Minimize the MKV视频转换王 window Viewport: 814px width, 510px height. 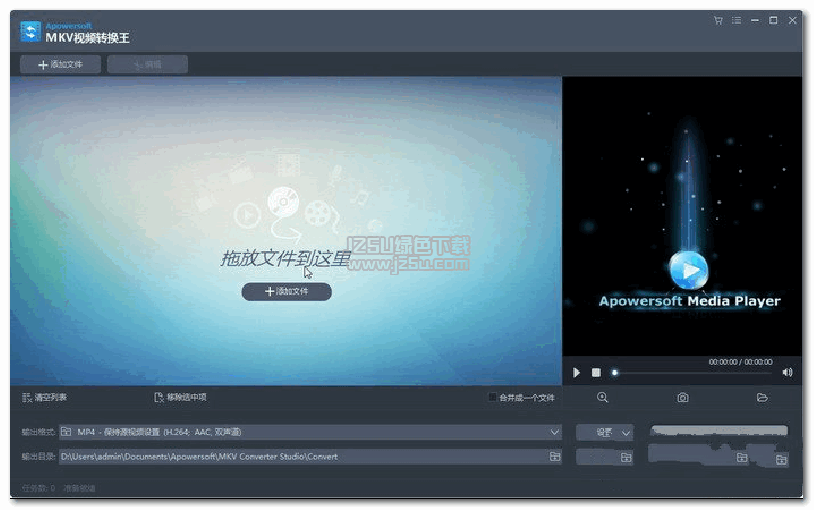click(x=754, y=21)
